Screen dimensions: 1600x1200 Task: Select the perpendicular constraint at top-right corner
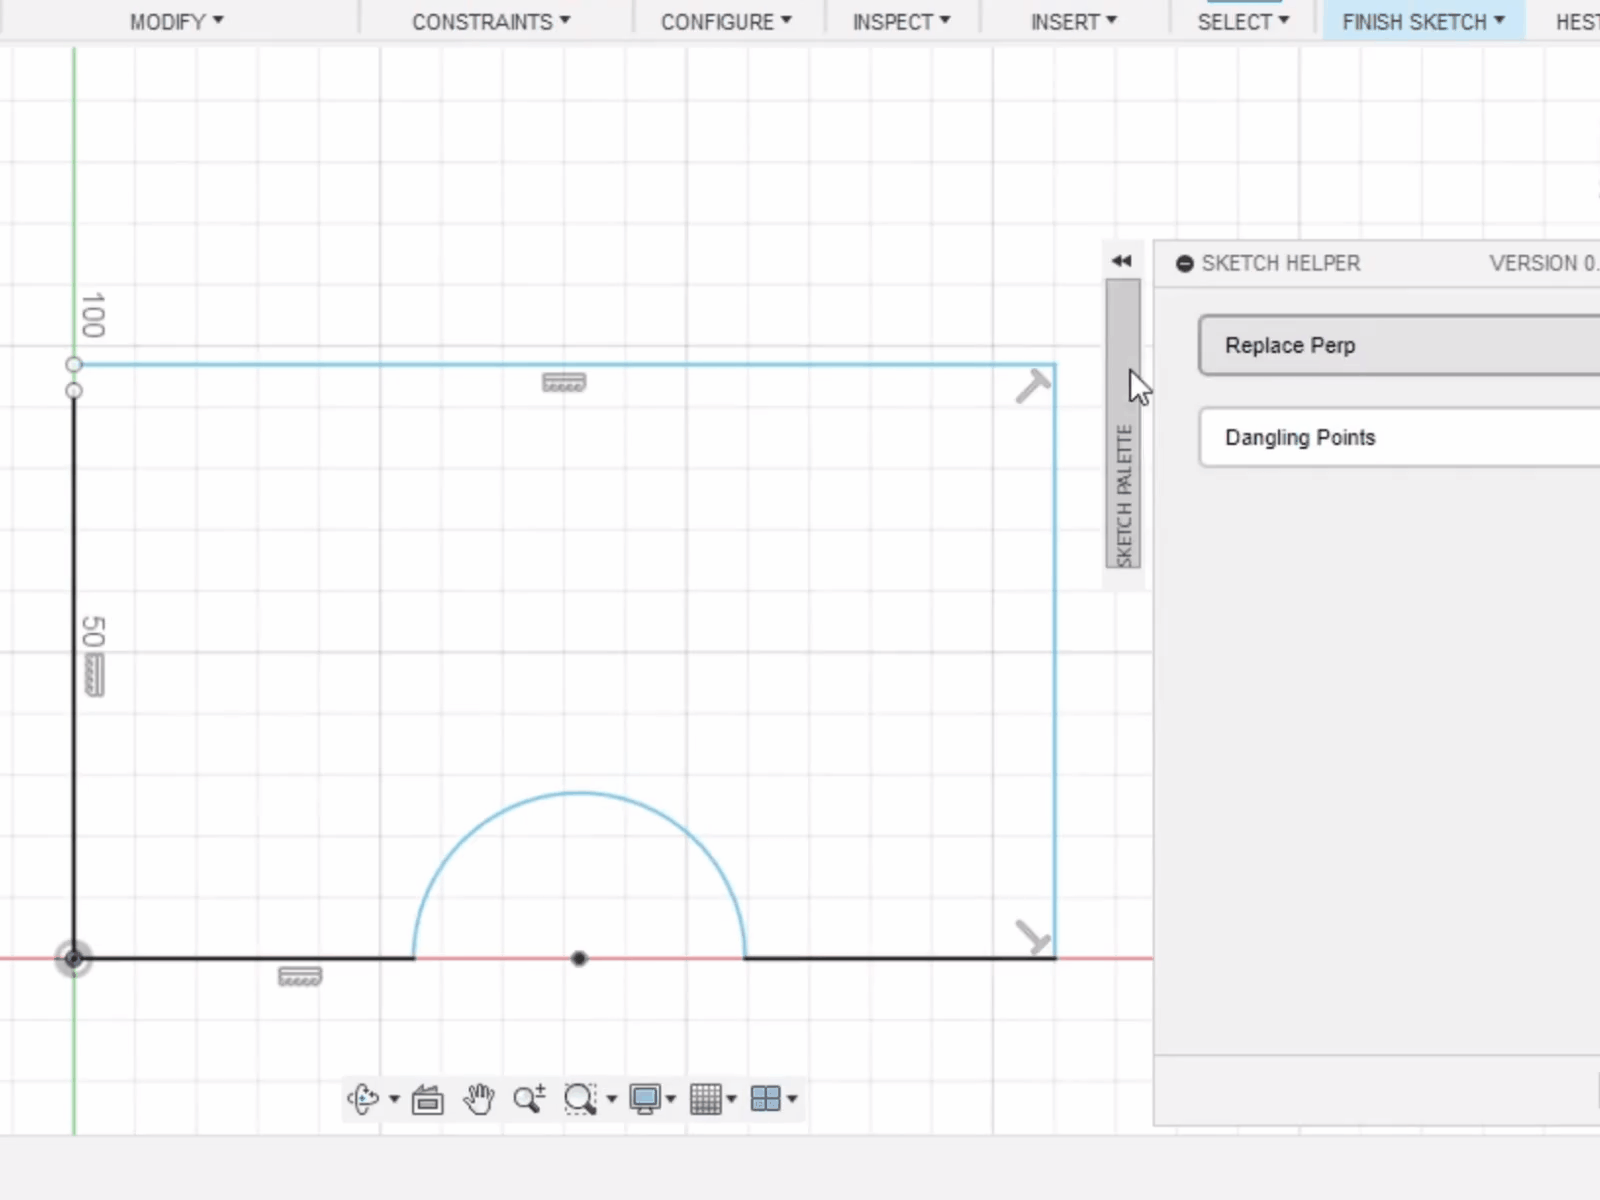coord(1033,386)
